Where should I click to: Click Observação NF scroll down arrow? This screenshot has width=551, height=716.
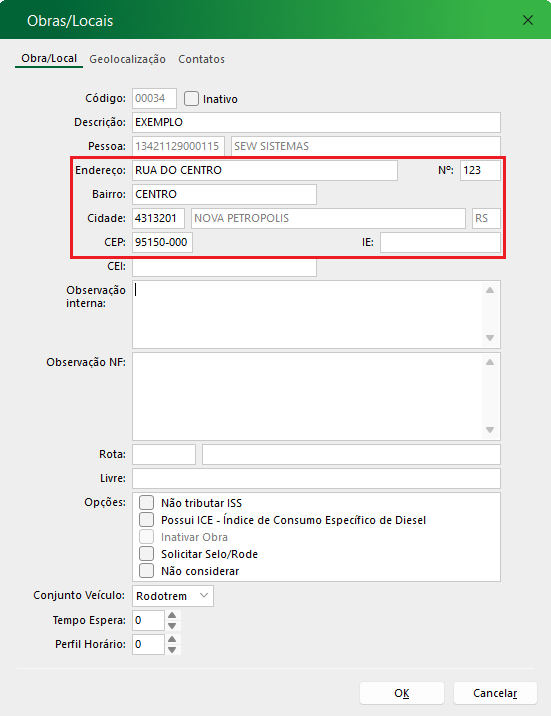click(490, 430)
